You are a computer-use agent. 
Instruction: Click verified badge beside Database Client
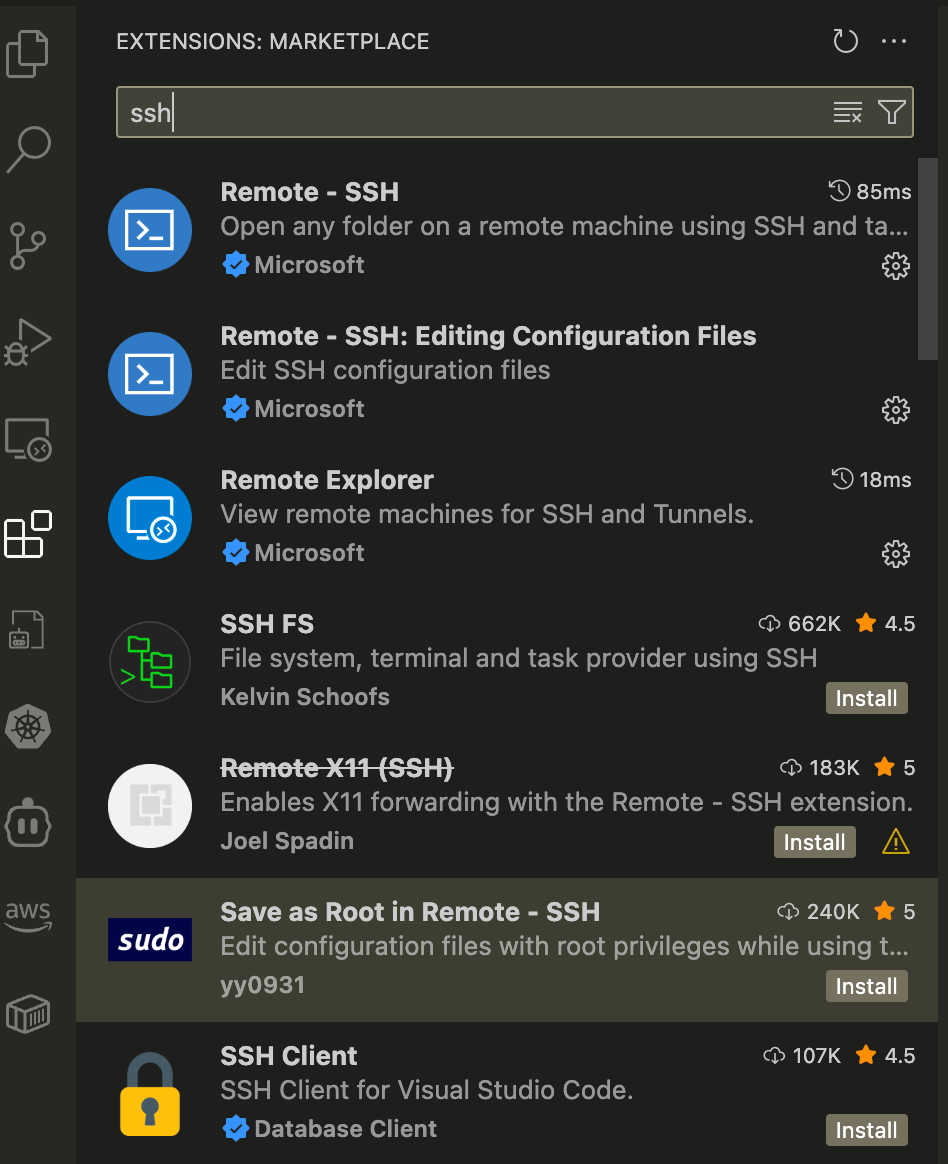point(235,1129)
